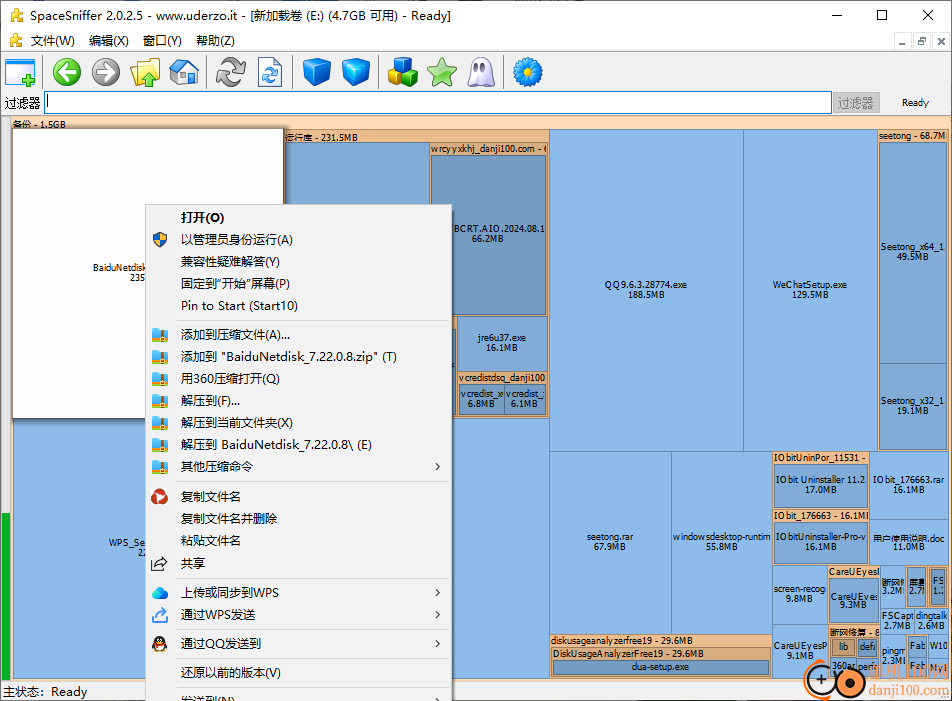Click the WPS send icon beside 通过WPS发送
The width and height of the screenshot is (952, 701).
click(160, 615)
